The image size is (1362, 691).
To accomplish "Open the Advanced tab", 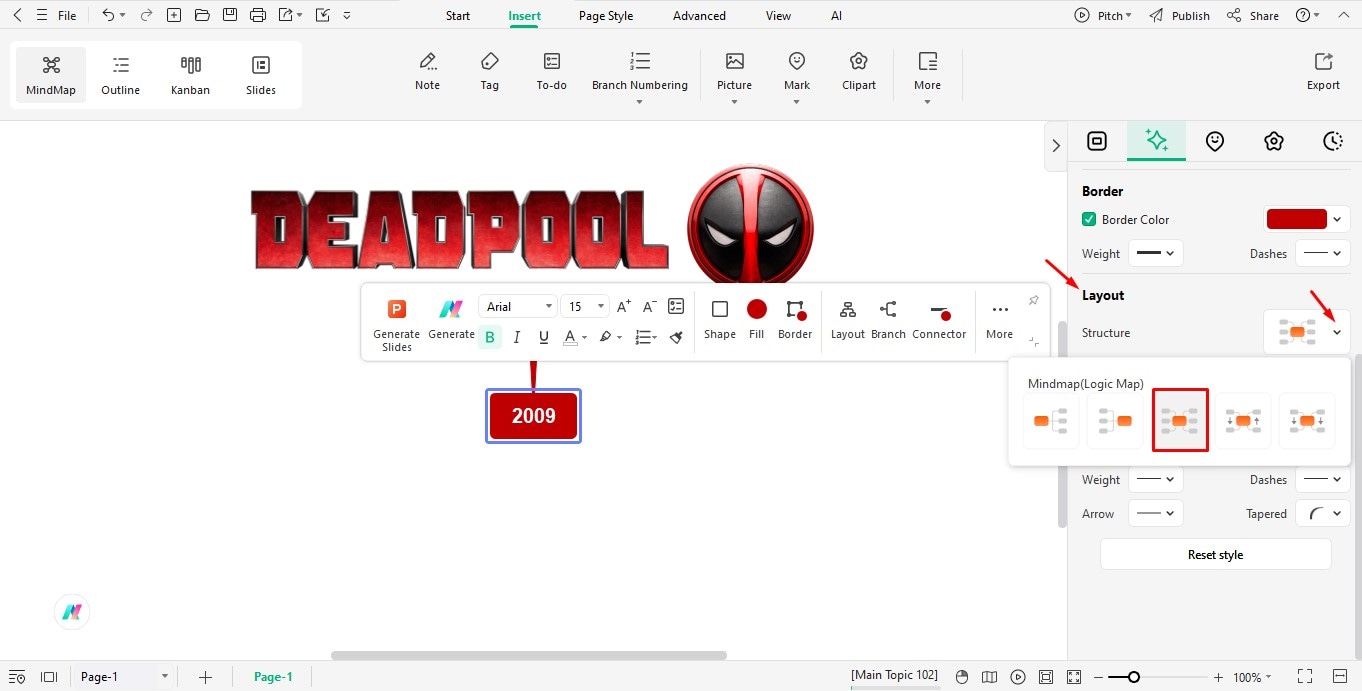I will (x=699, y=16).
